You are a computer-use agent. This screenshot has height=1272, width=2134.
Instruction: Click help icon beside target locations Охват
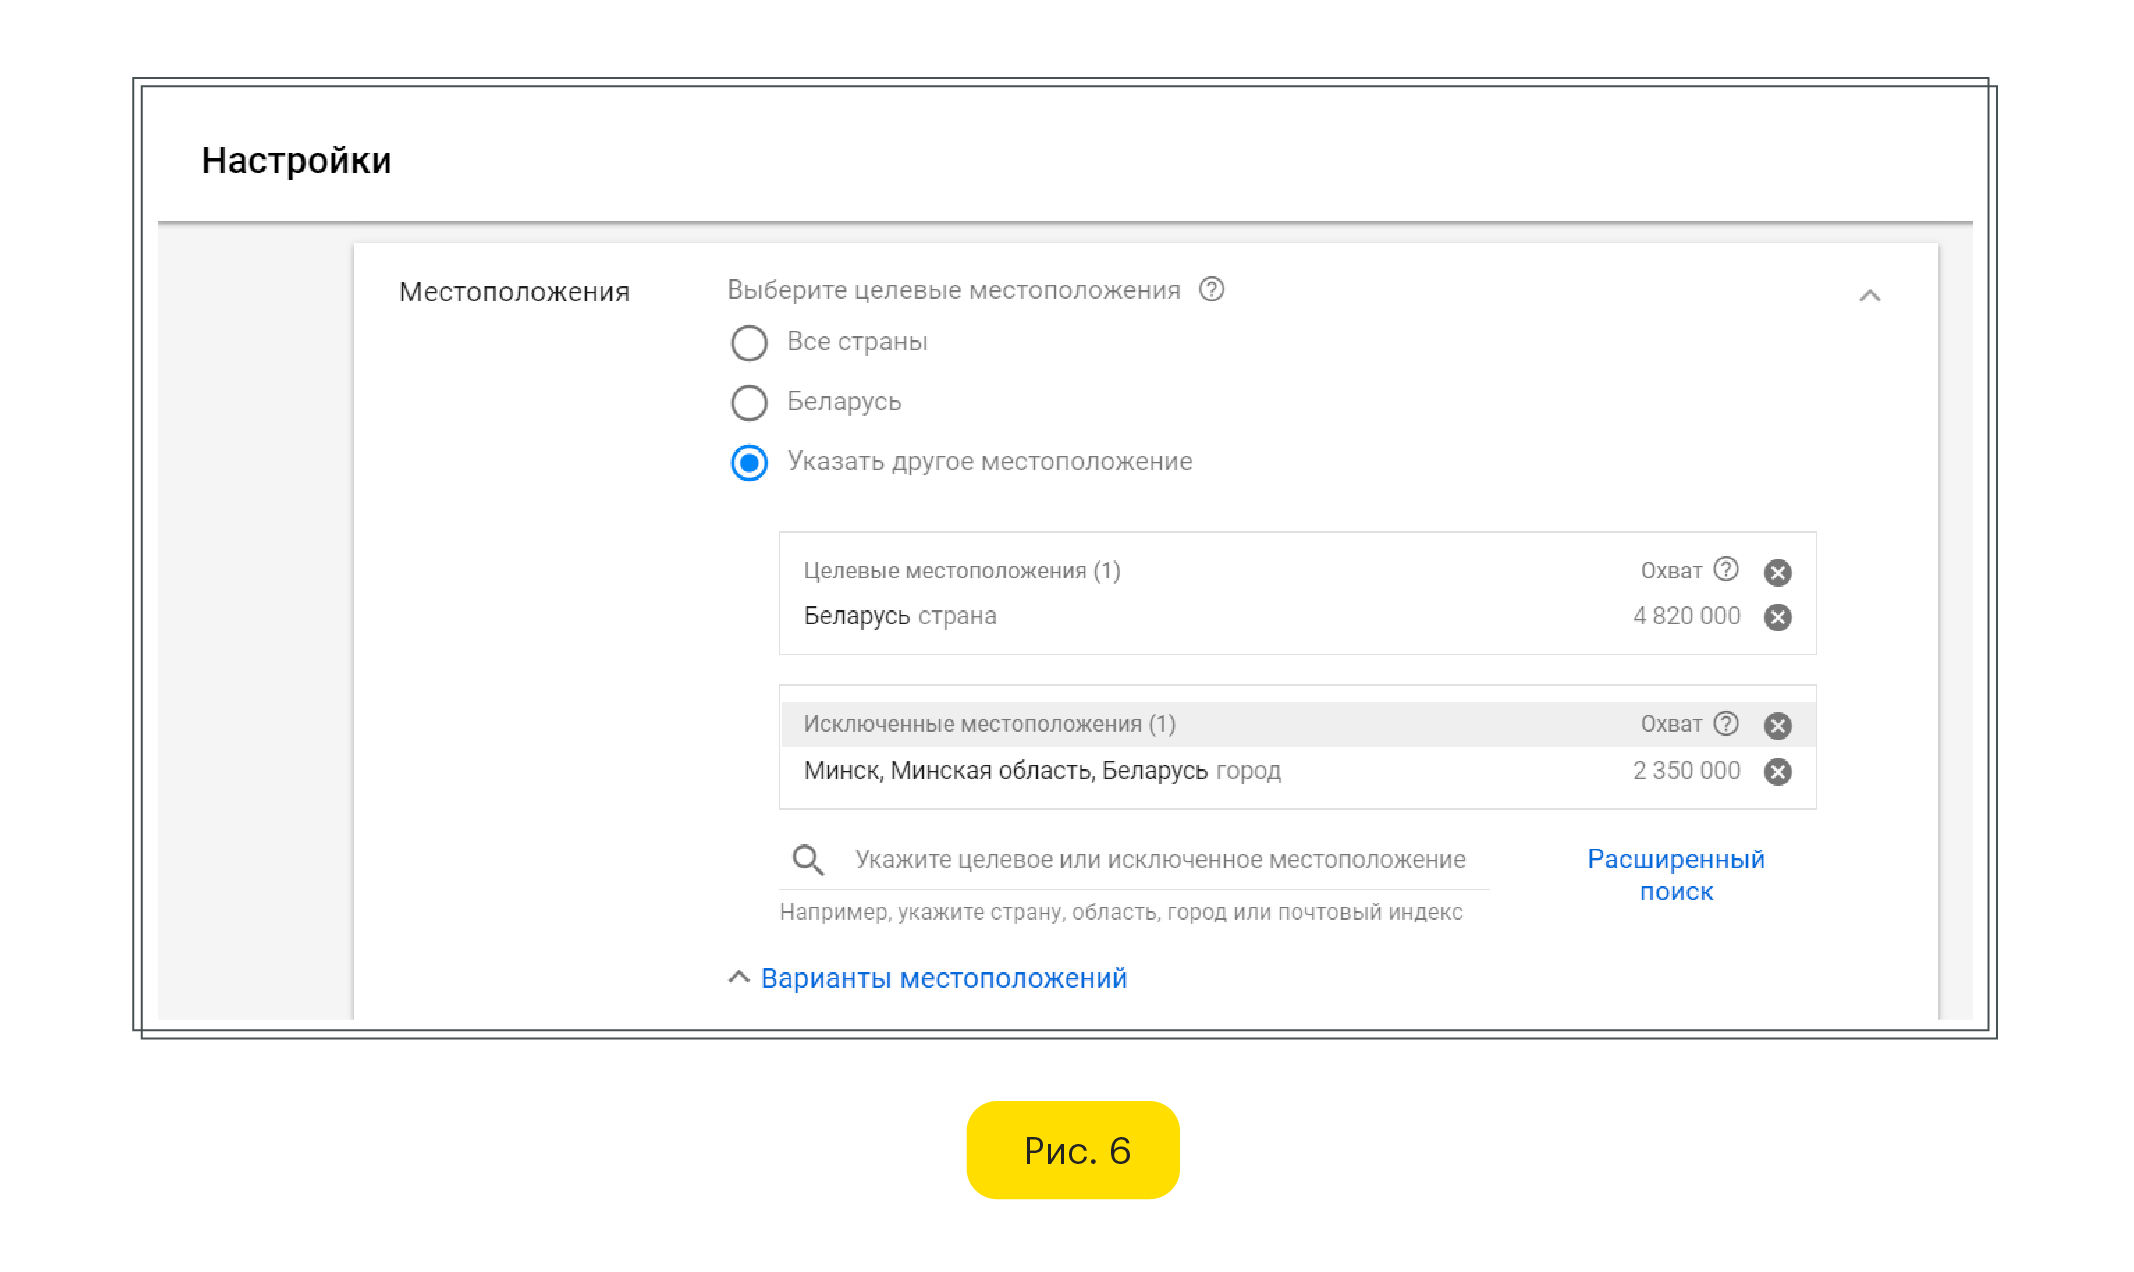coord(1725,569)
